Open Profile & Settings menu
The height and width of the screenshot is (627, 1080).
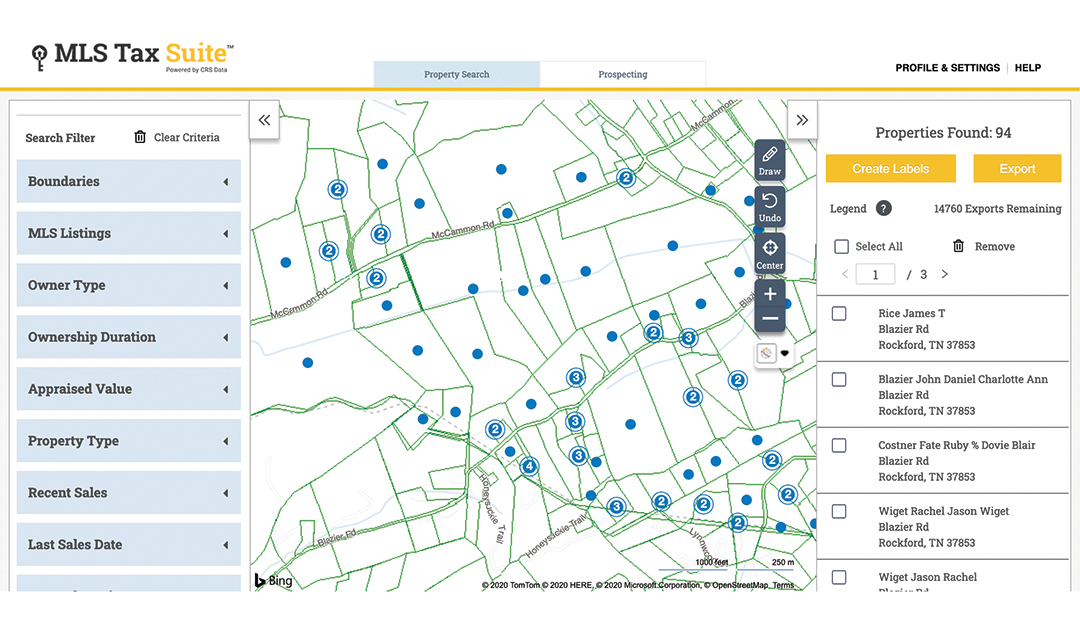tap(947, 68)
